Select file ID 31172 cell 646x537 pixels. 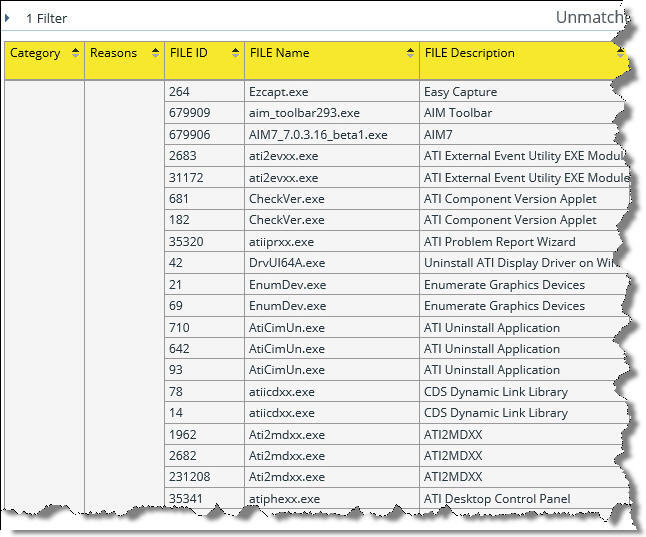[204, 177]
